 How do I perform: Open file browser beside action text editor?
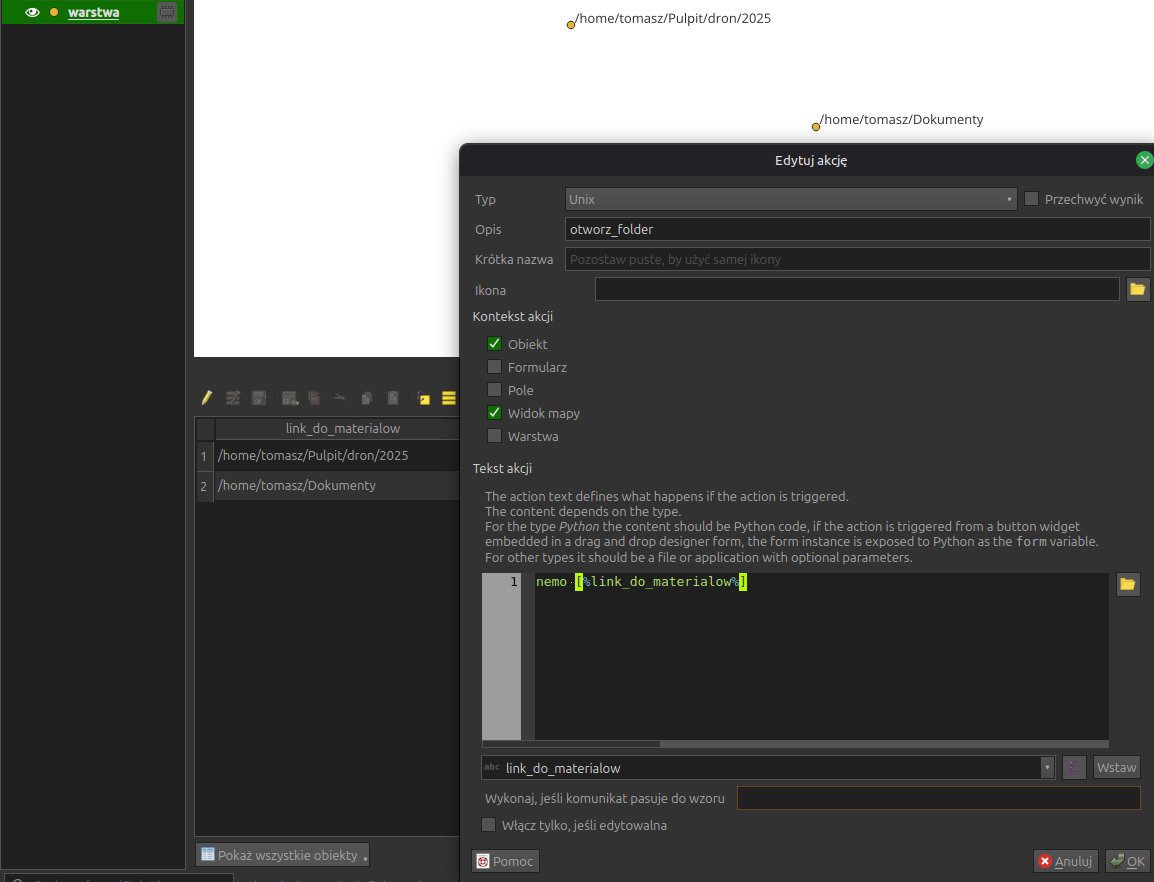[x=1128, y=584]
